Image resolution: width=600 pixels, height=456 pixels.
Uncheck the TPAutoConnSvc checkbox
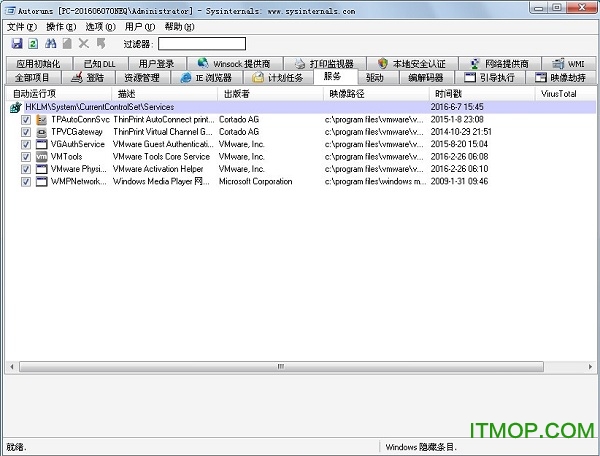[x=26, y=120]
